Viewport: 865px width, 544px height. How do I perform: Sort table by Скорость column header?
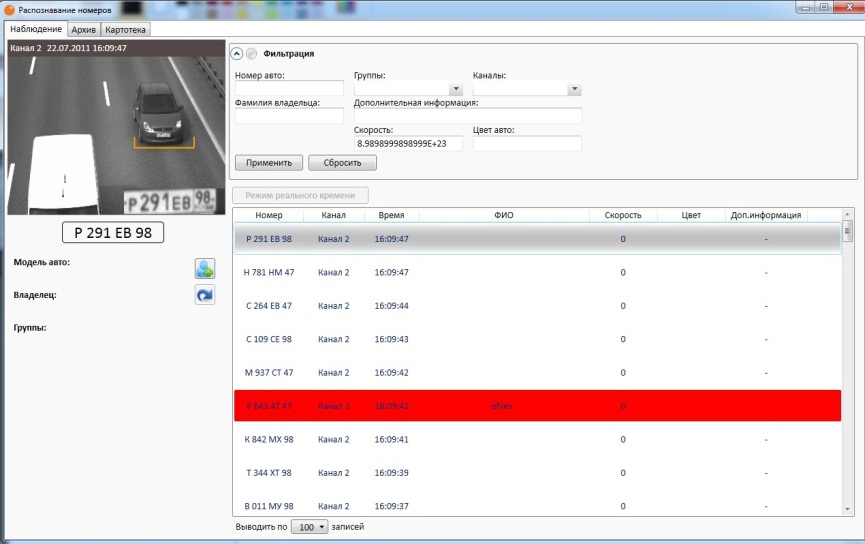[623, 215]
